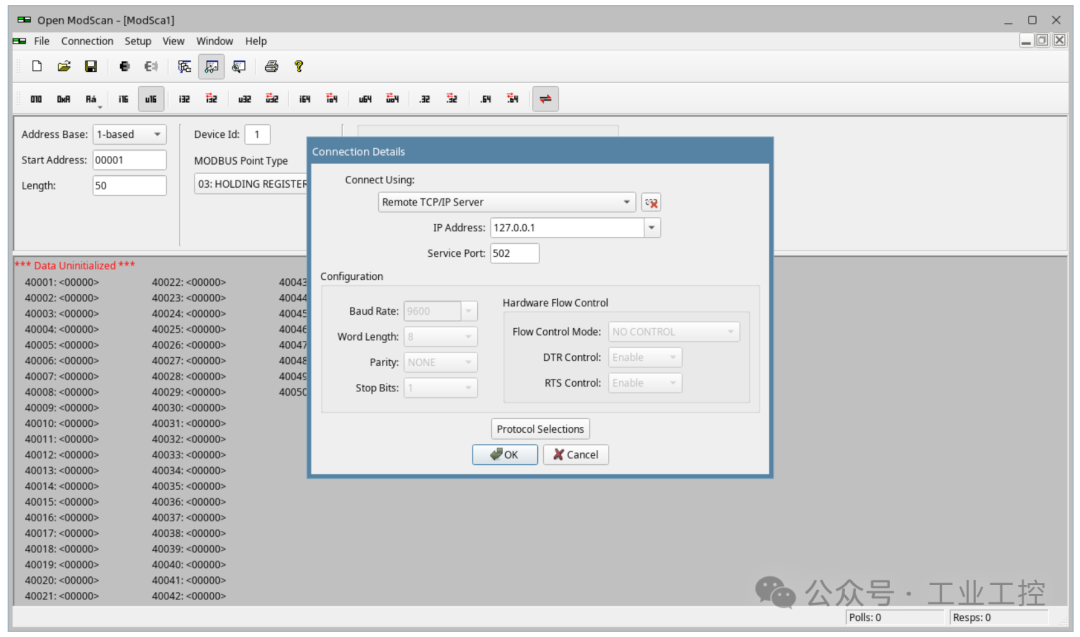This screenshot has height=637, width=1080.
Task: Click the Print toolbar icon
Action: 271,66
